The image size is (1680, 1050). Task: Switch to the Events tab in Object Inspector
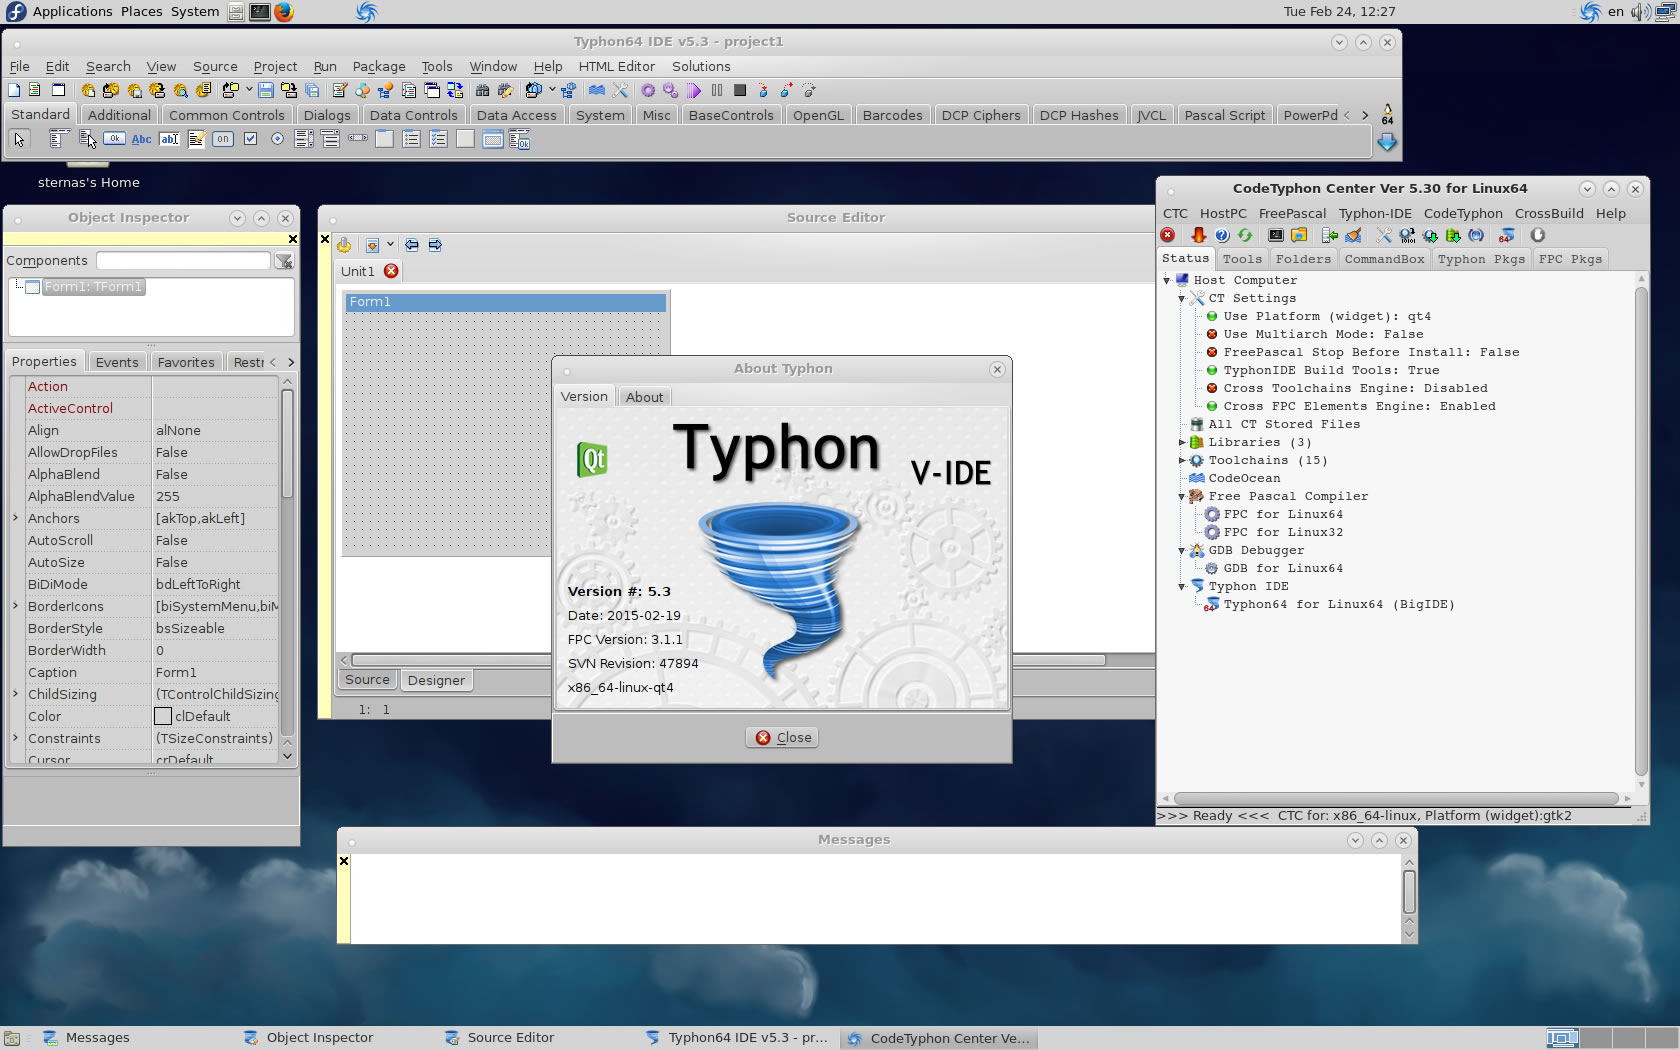(117, 362)
